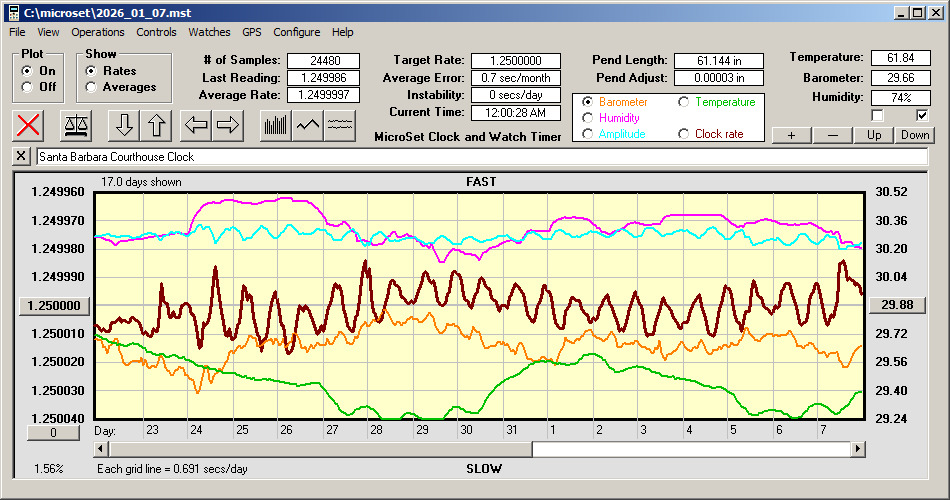Open the GPS menu
The width and height of the screenshot is (950, 500).
pyautogui.click(x=251, y=32)
